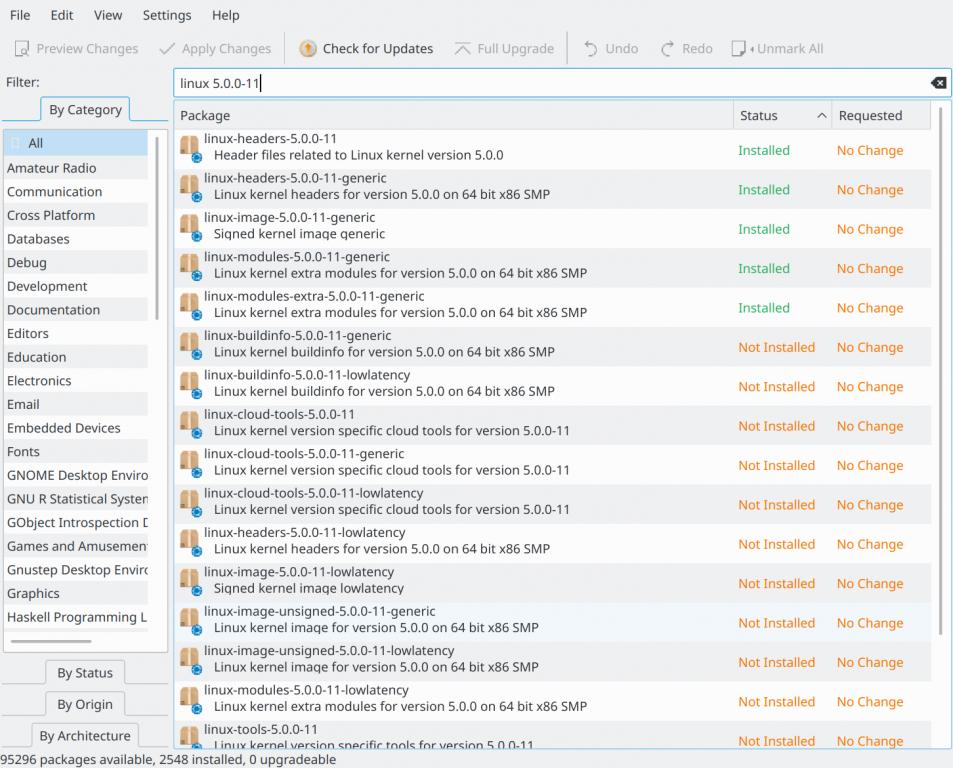Expand the By Origin filter section
This screenshot has width=953, height=768.
pos(85,705)
